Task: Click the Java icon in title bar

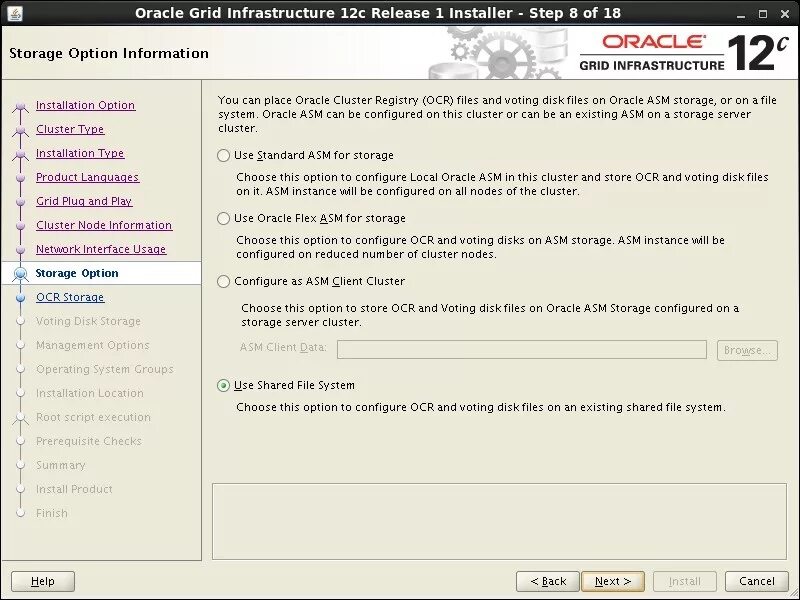Action: tap(15, 13)
